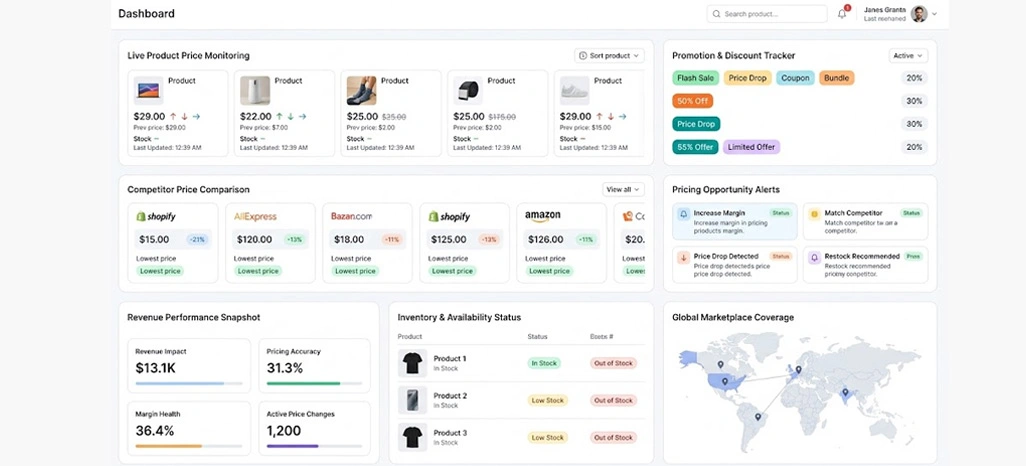Focus the Search product field
The height and width of the screenshot is (466, 1026).
(767, 14)
